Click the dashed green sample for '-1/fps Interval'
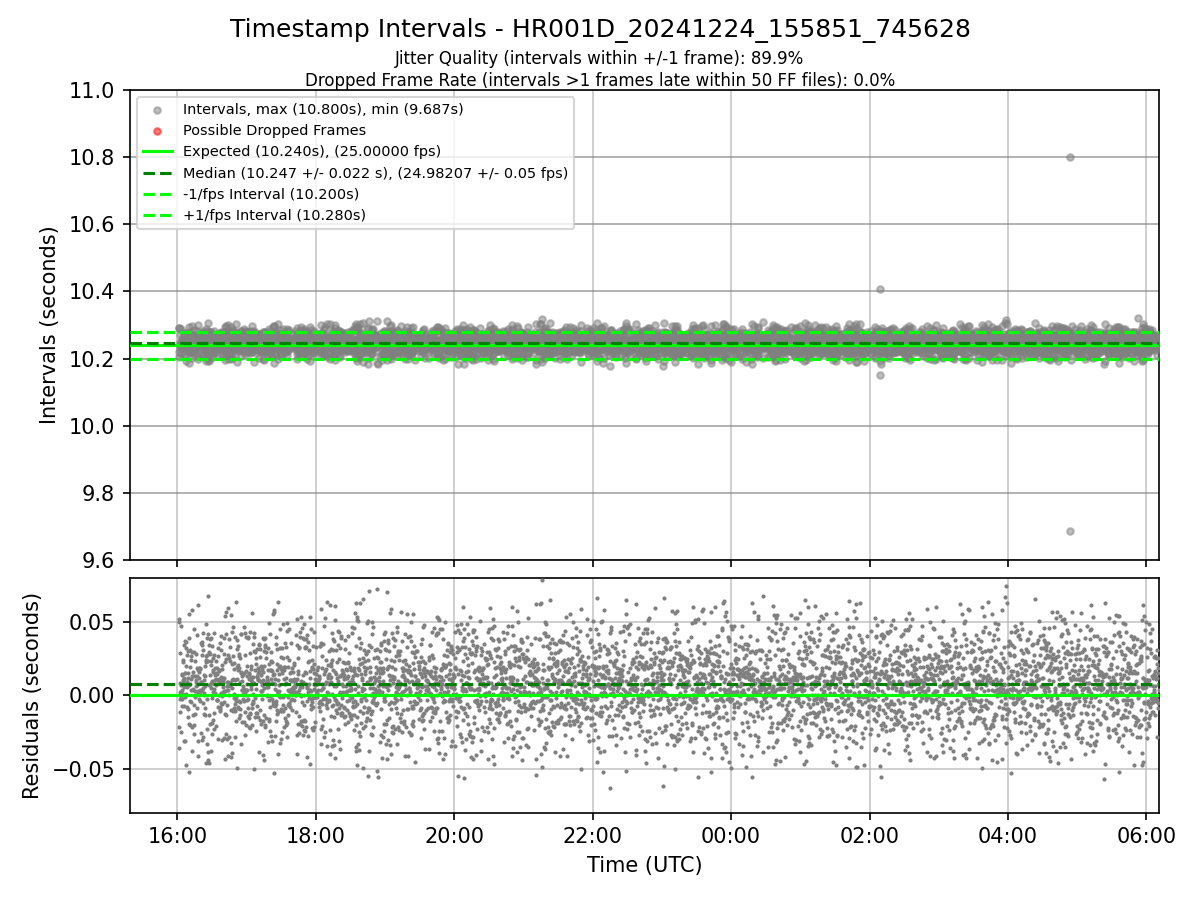 [157, 194]
